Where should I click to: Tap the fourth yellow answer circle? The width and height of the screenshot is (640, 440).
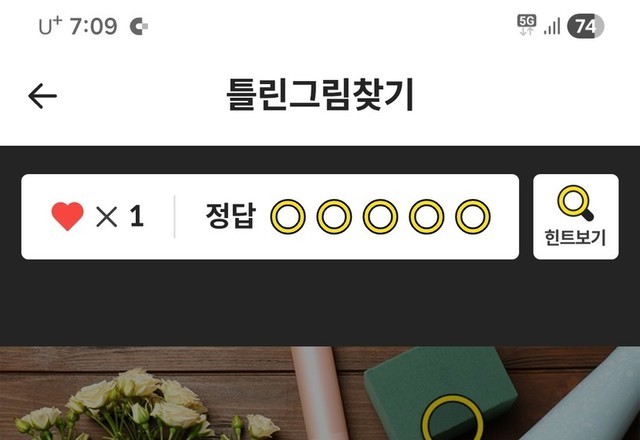(427, 216)
